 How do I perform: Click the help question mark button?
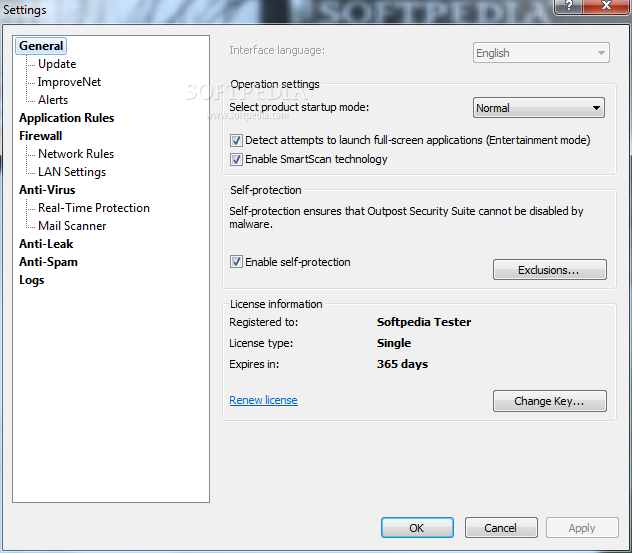point(569,6)
